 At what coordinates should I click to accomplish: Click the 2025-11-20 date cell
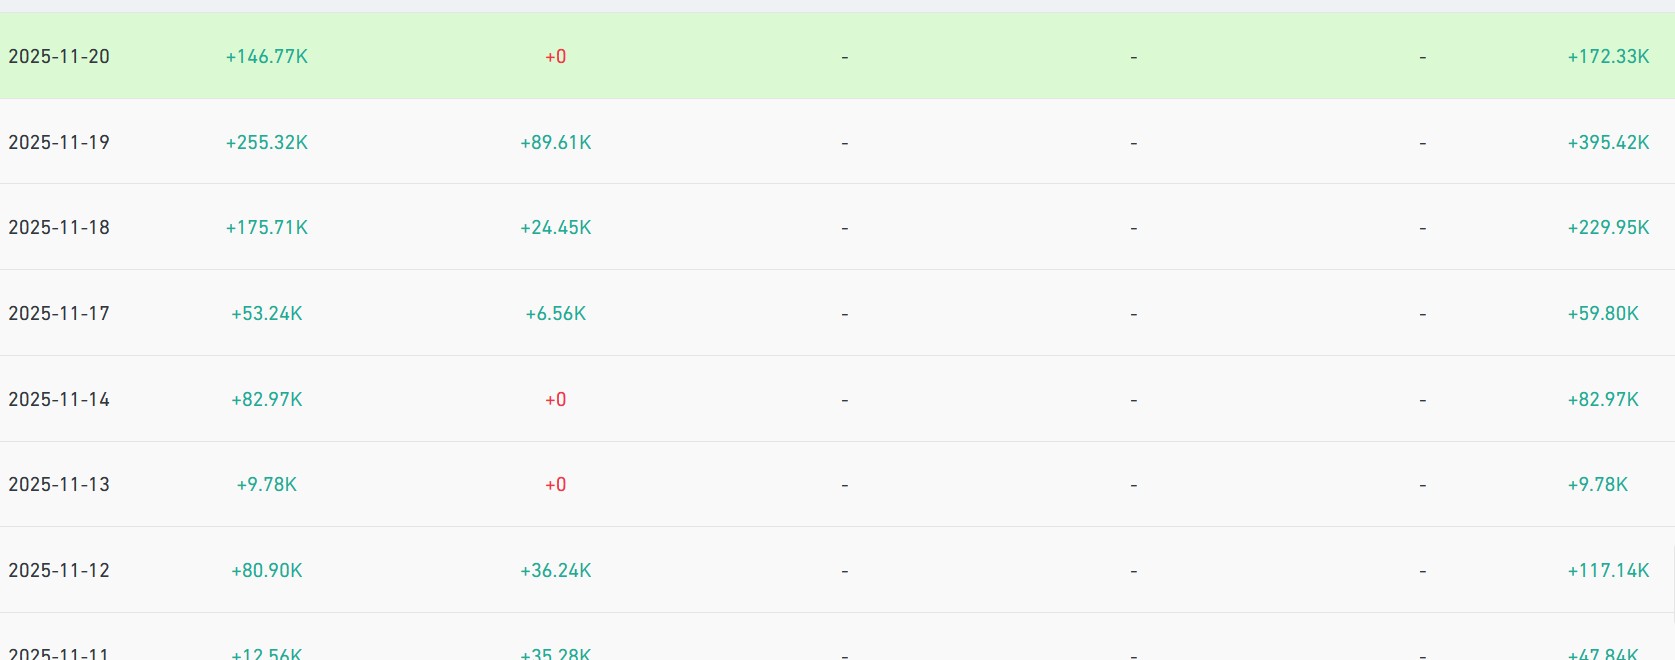coord(59,57)
